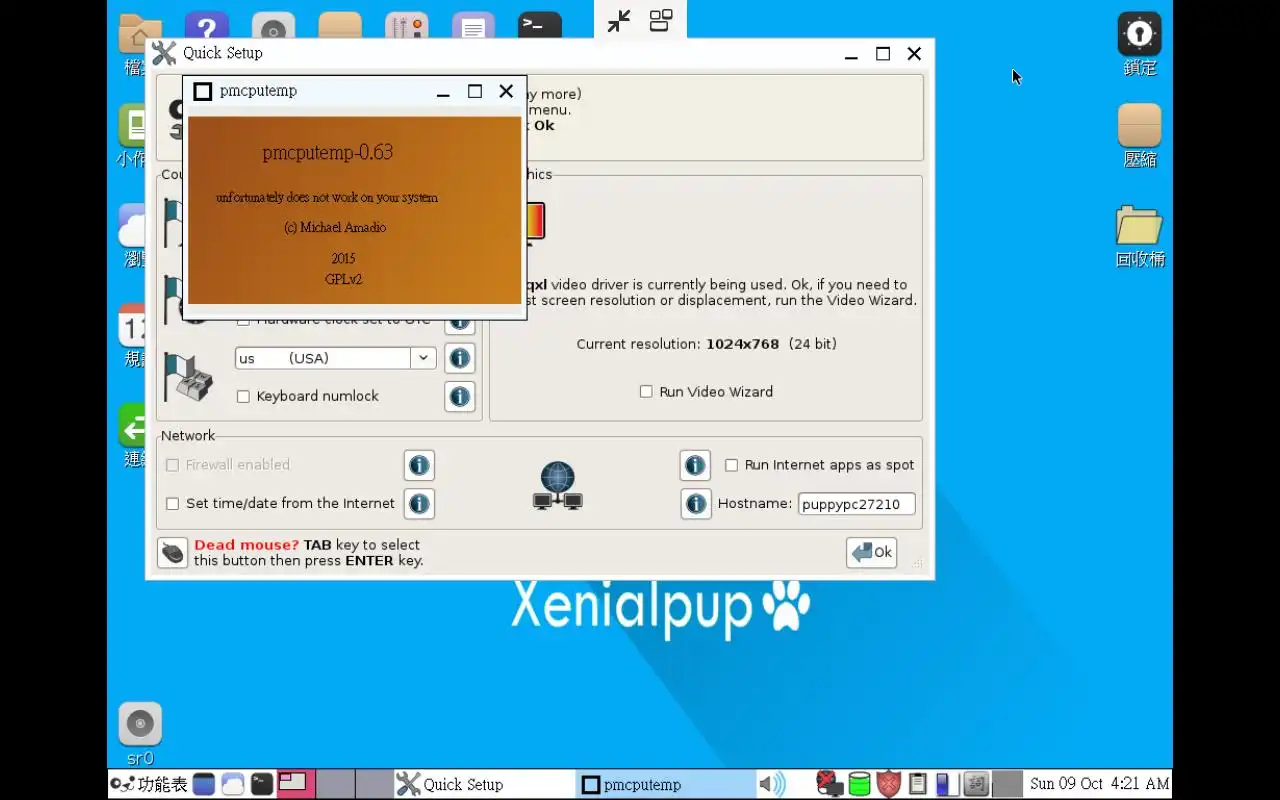Click the GPLv2 license text

[343, 279]
